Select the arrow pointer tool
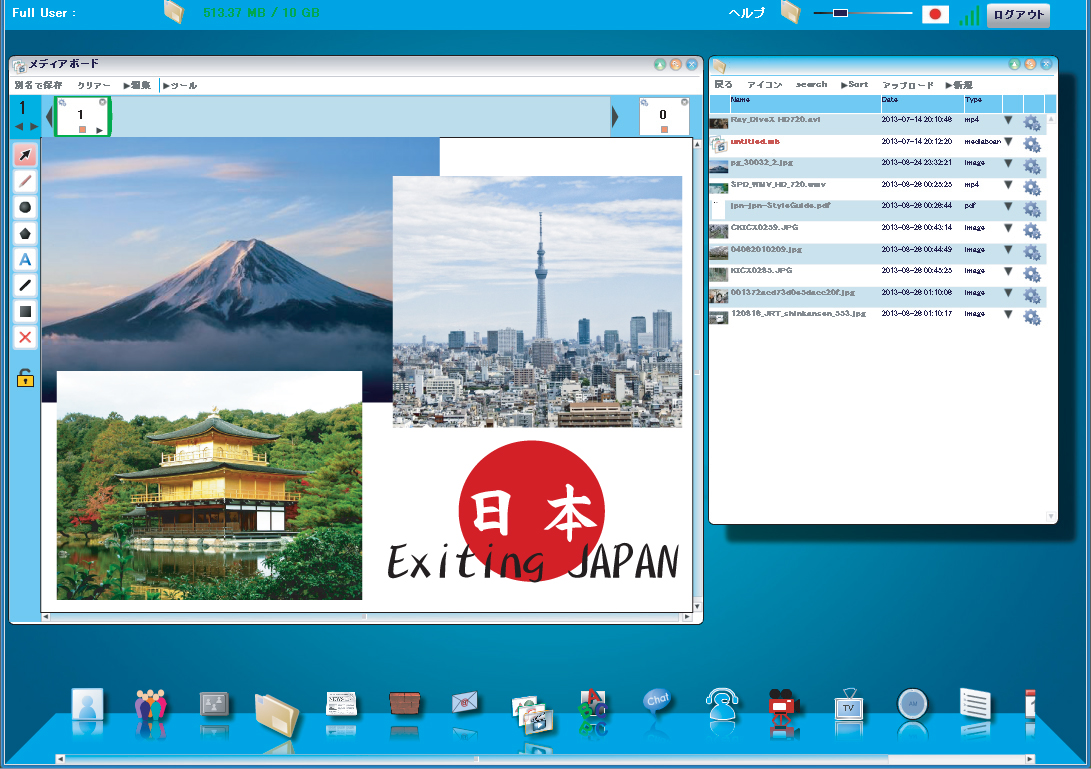Viewport: 1091px width, 769px height. point(26,155)
